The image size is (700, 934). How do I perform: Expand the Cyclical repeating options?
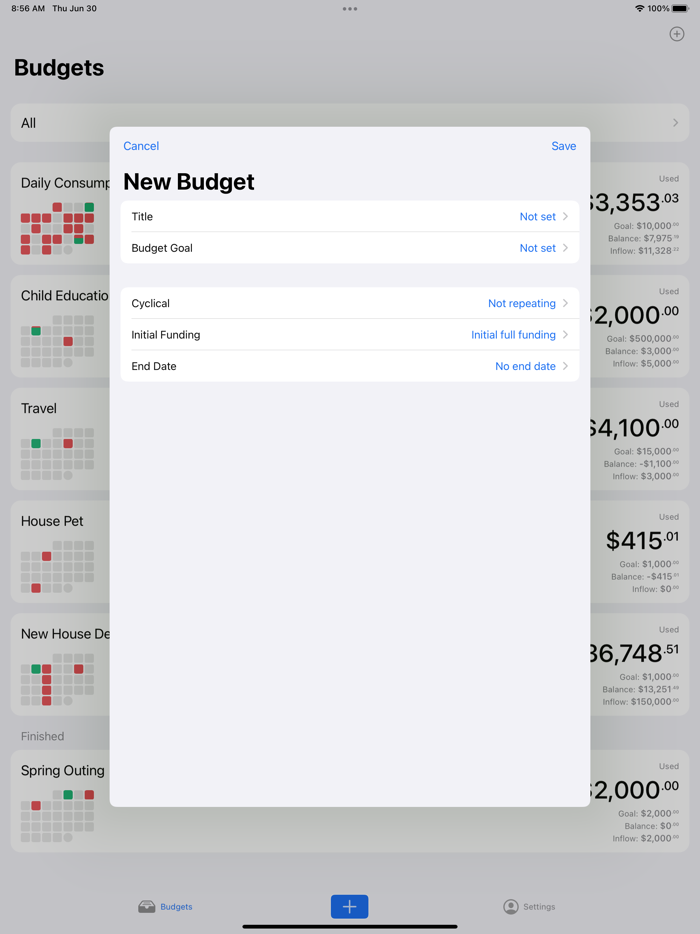350,303
